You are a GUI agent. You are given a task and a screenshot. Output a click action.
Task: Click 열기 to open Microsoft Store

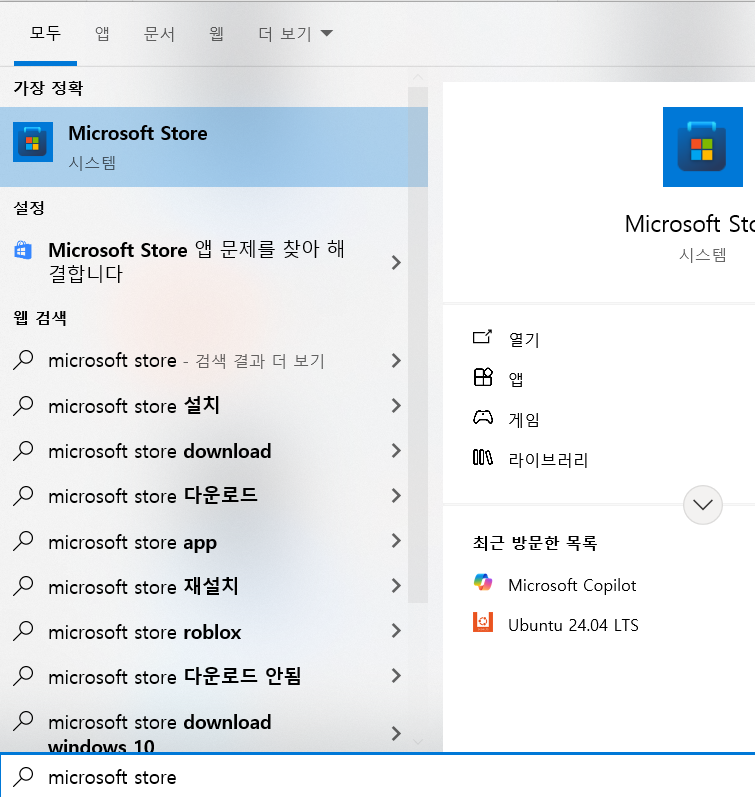(524, 339)
